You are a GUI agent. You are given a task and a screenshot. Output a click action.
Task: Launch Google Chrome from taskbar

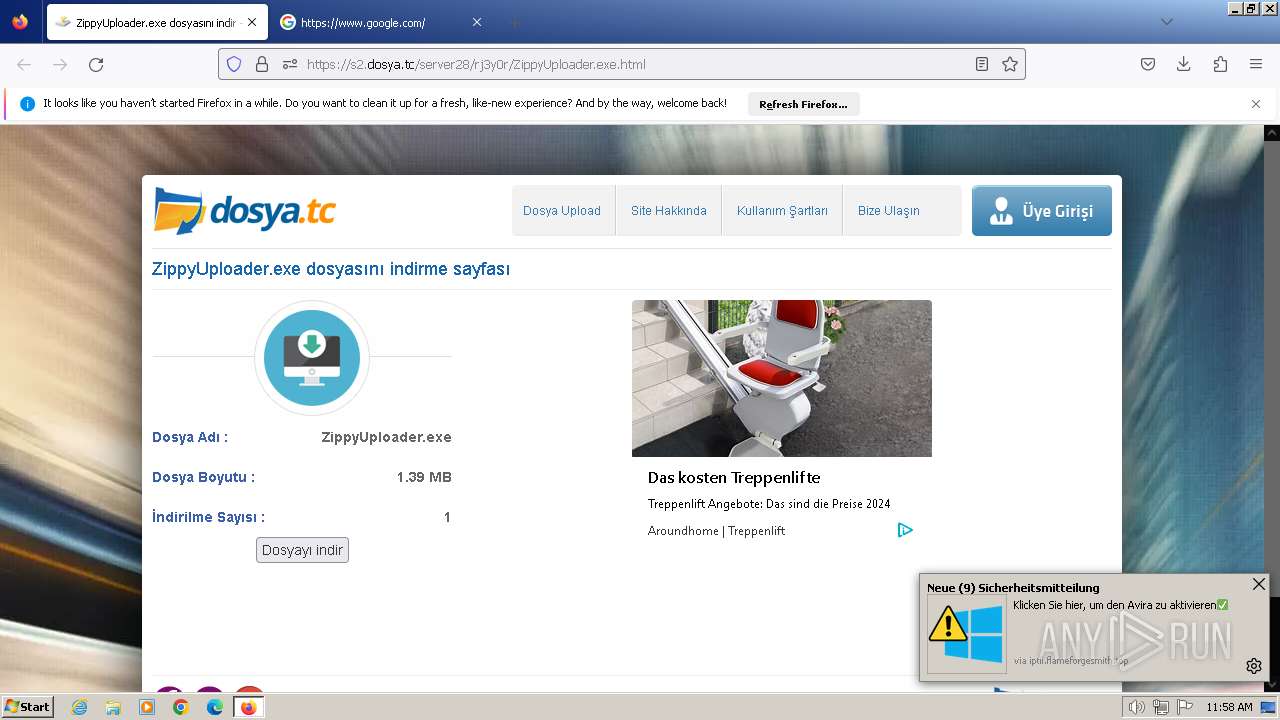coord(181,707)
